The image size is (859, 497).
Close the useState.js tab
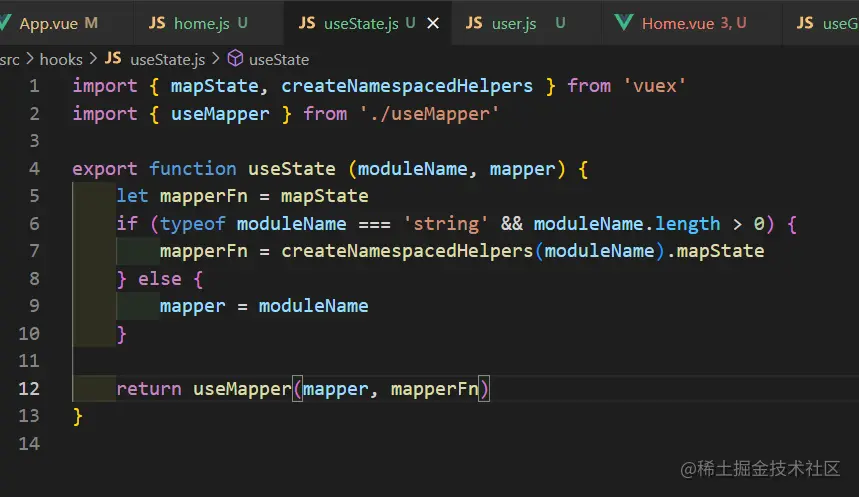pyautogui.click(x=433, y=23)
